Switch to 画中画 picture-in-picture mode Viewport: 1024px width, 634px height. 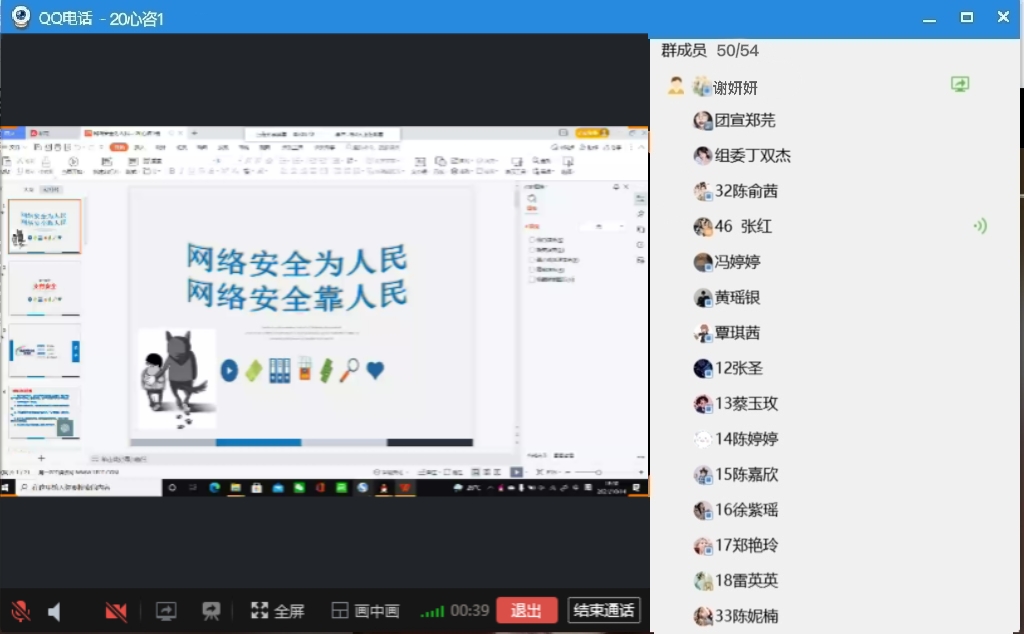[x=365, y=611]
